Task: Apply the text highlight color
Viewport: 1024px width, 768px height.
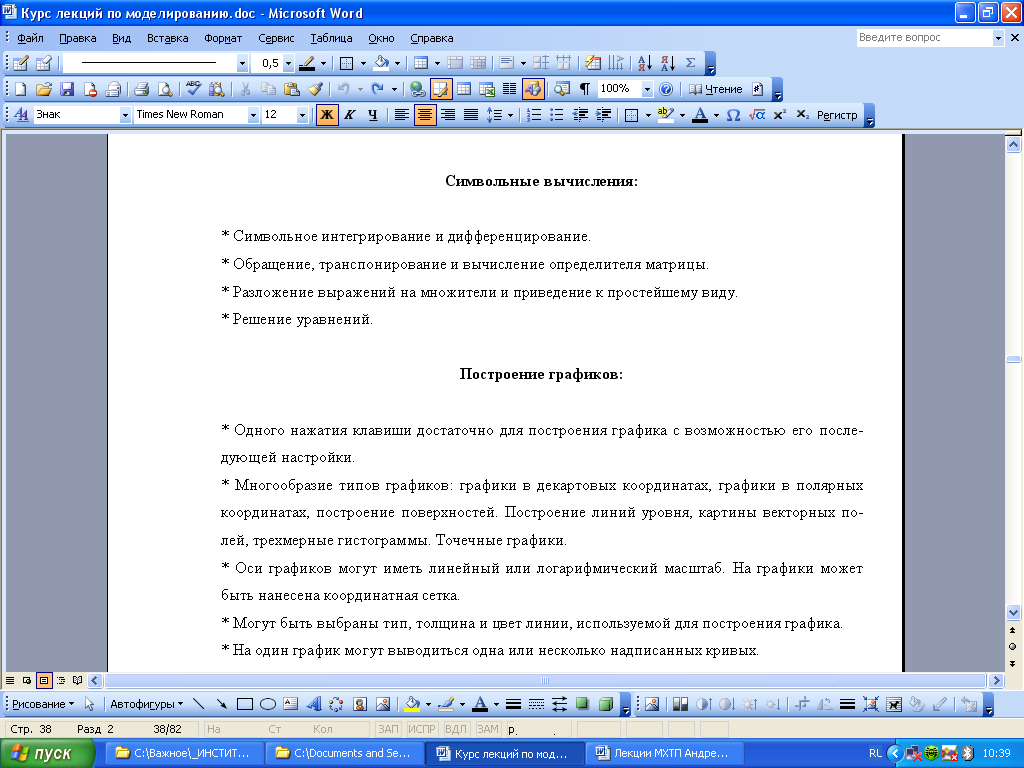Action: point(665,115)
